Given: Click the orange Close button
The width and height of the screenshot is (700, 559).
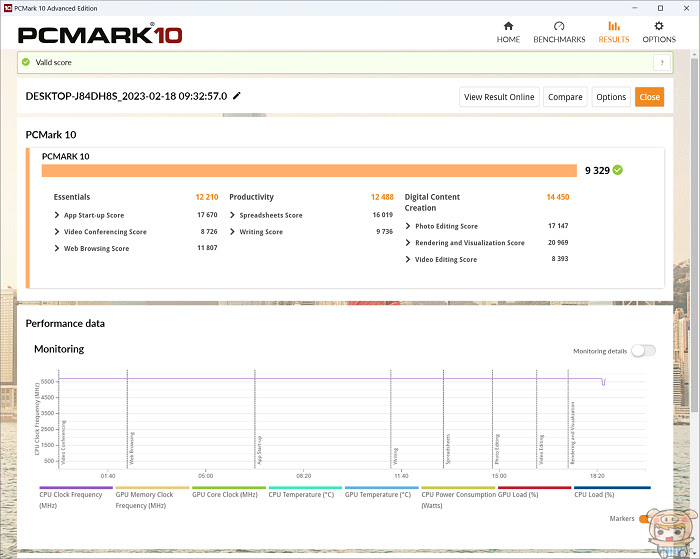Looking at the screenshot, I should point(650,97).
